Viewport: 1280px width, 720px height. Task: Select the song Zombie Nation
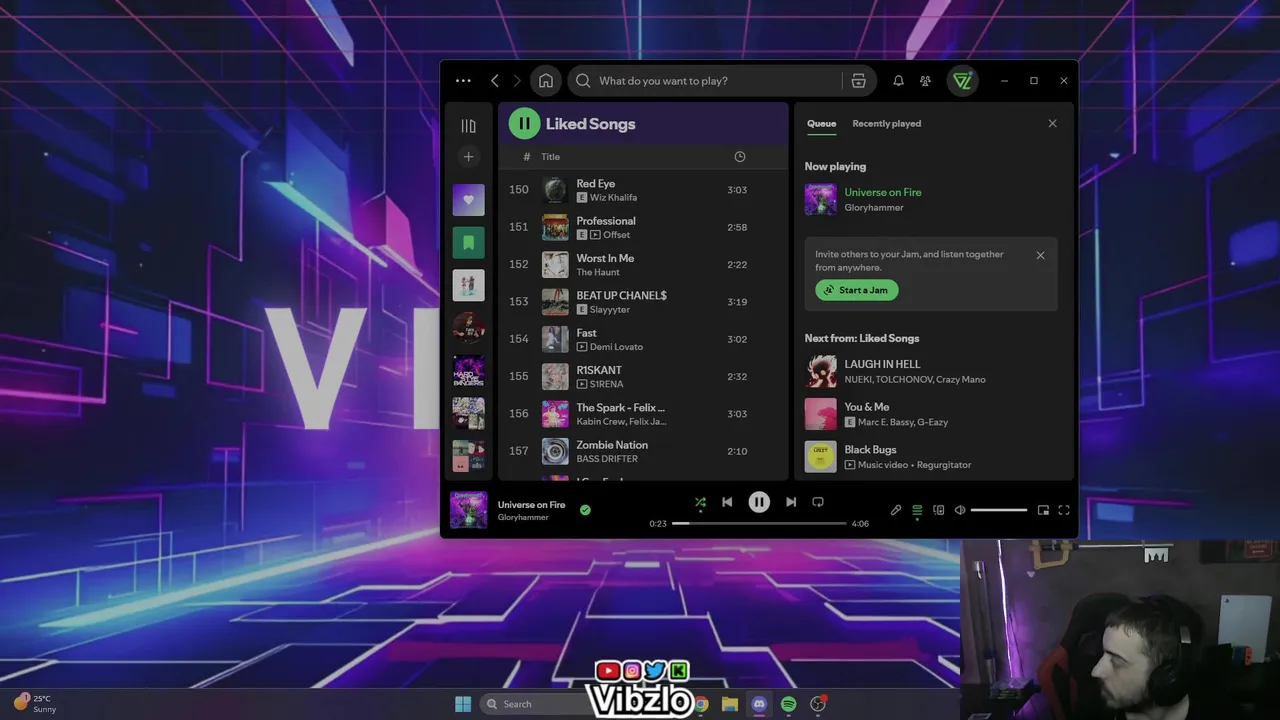pos(612,445)
